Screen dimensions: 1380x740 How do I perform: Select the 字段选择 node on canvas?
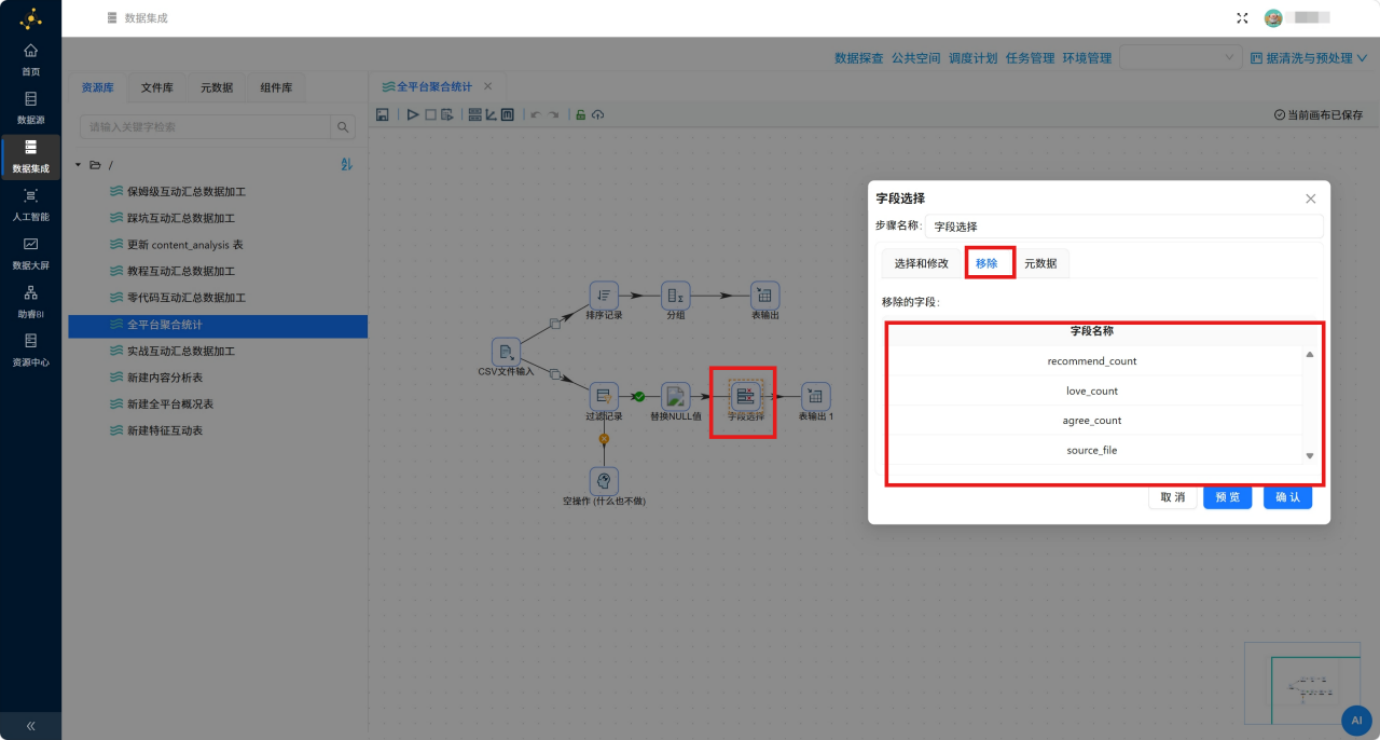[745, 396]
